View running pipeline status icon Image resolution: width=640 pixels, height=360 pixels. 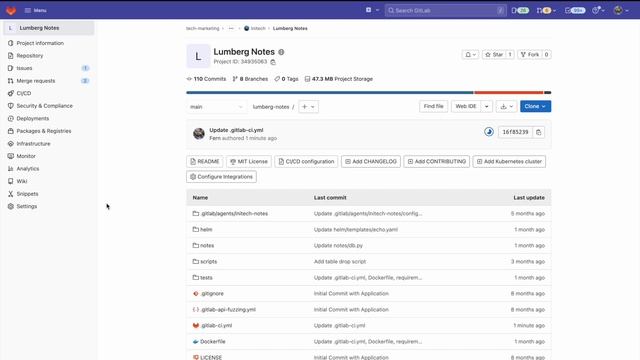point(489,132)
